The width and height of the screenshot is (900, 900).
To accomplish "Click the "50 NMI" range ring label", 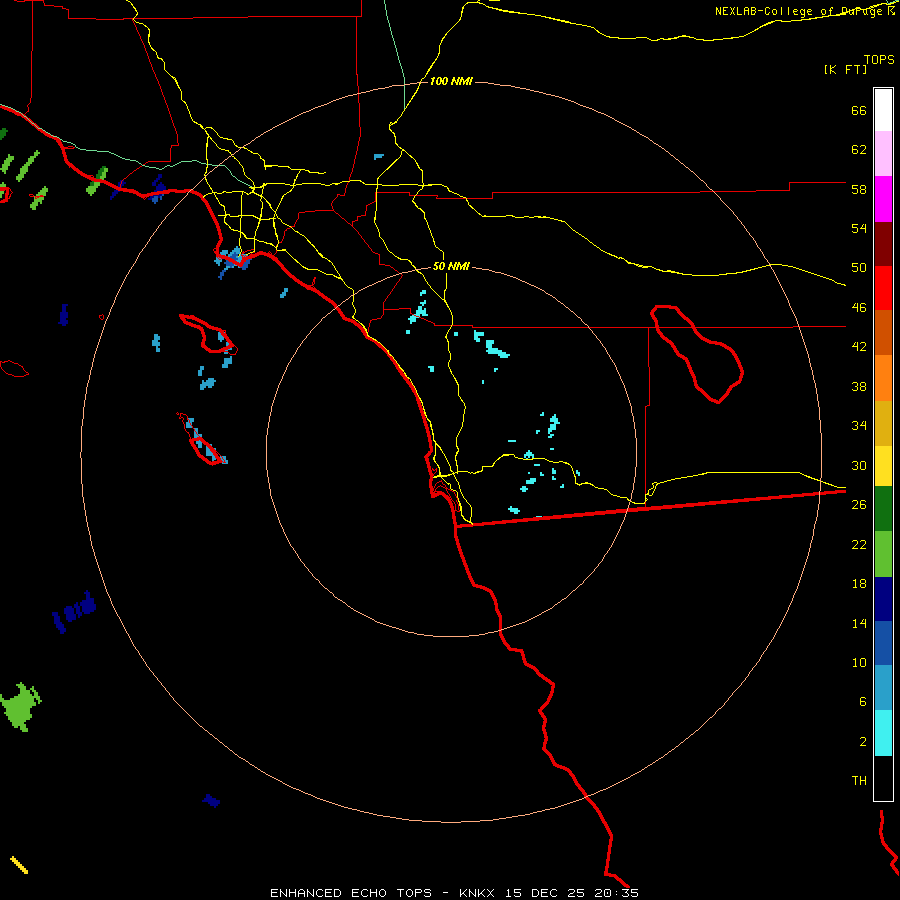I will click(451, 266).
